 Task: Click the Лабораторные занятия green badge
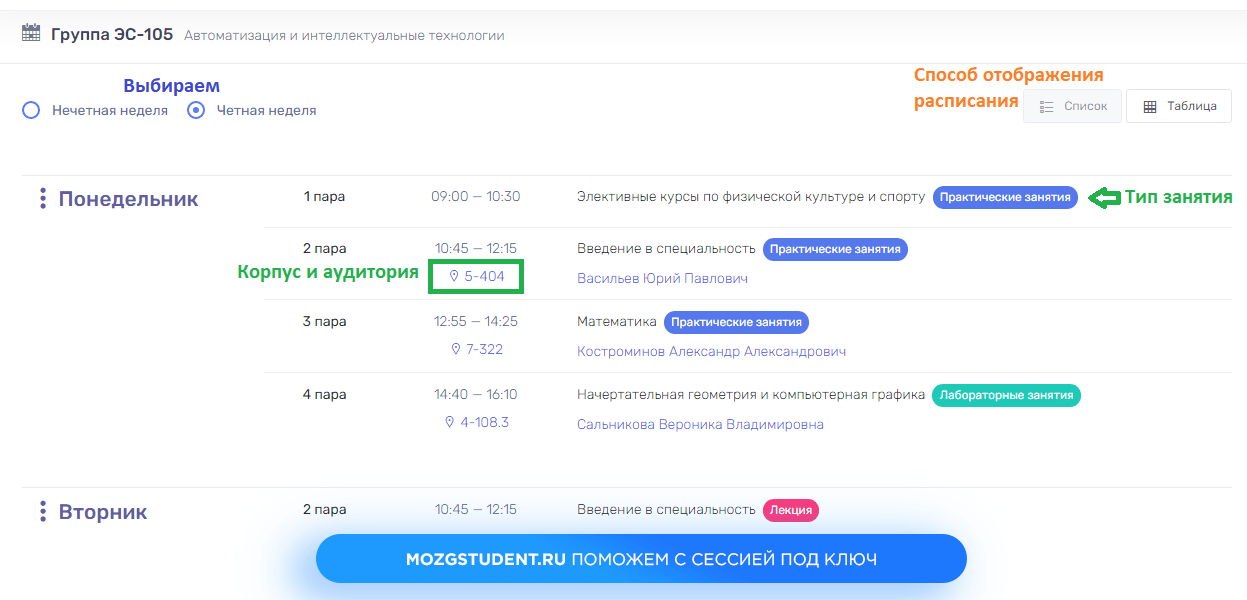[x=1006, y=395]
